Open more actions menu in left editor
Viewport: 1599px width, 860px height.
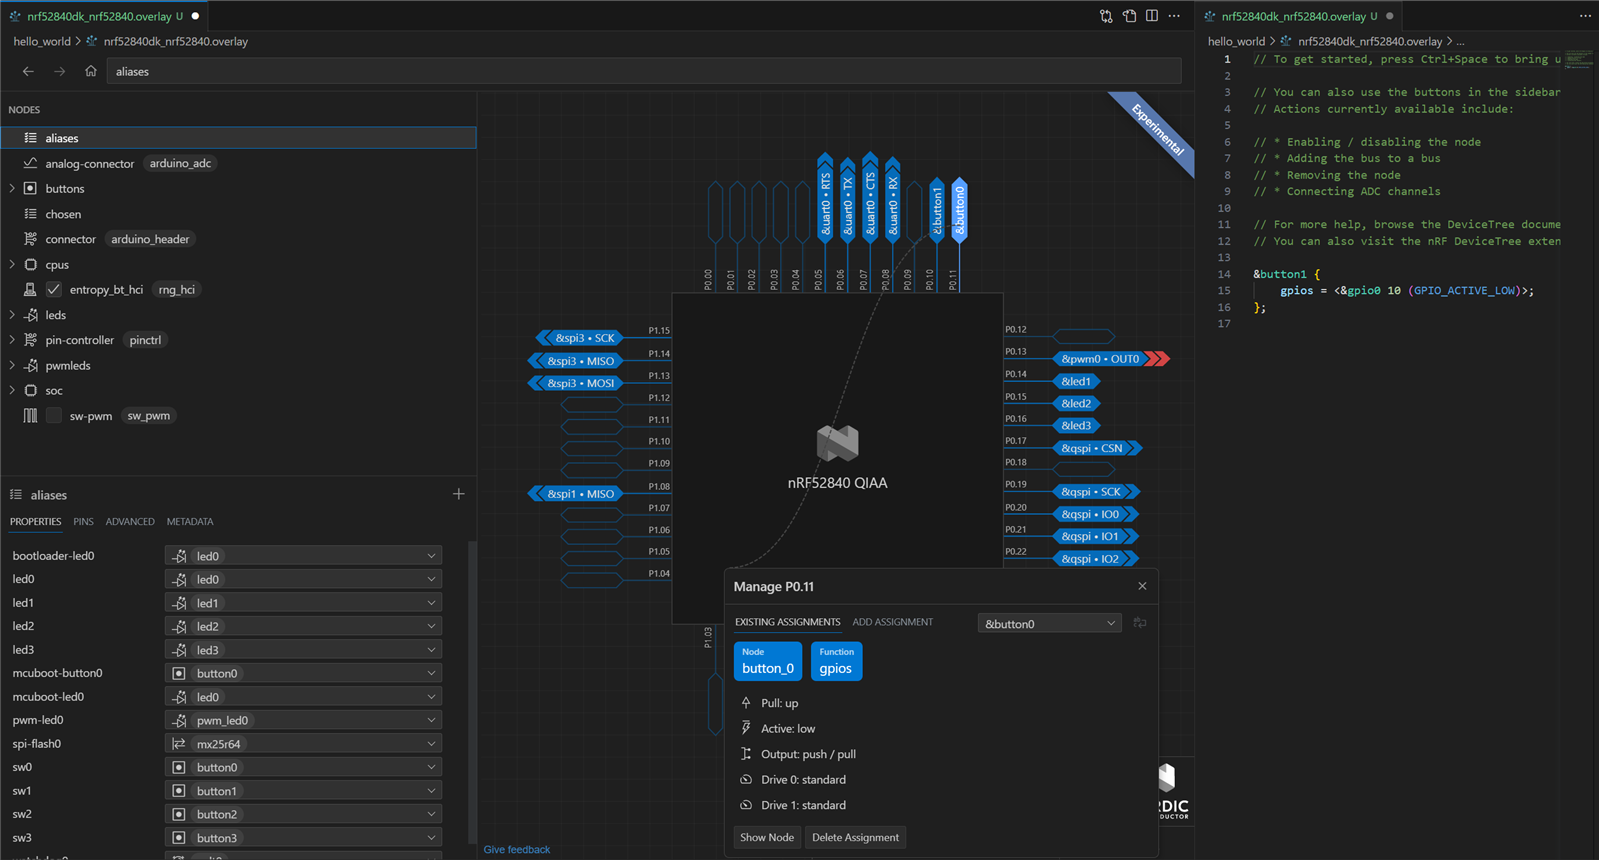[x=1175, y=16]
